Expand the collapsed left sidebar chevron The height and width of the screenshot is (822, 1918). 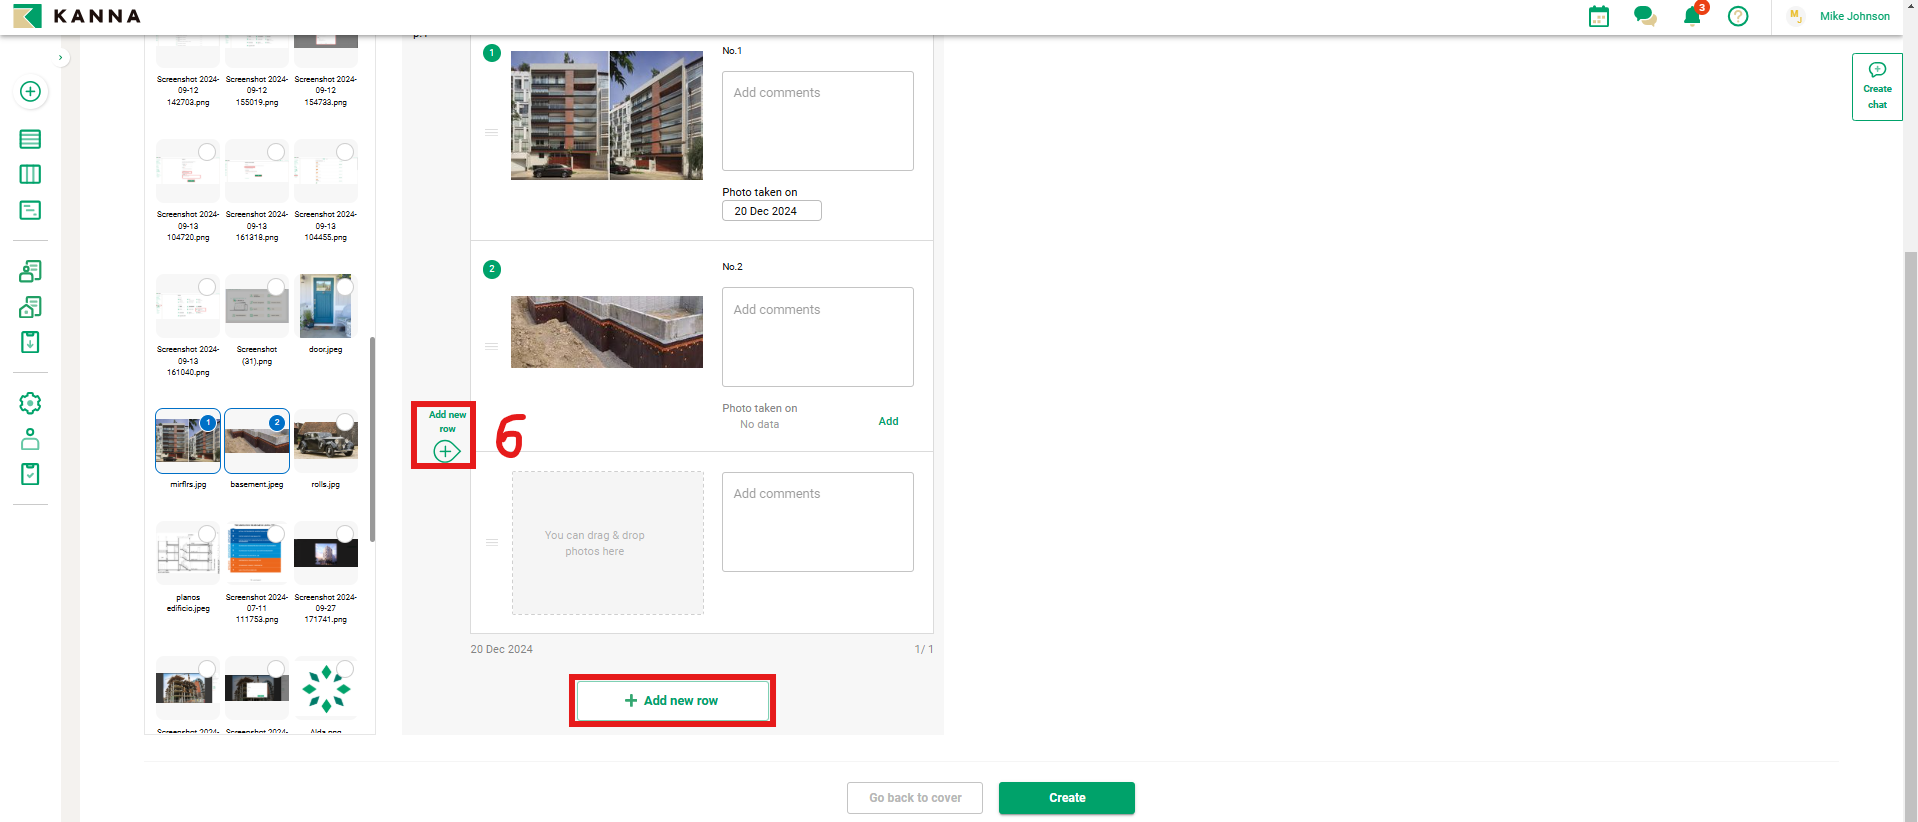pyautogui.click(x=61, y=58)
